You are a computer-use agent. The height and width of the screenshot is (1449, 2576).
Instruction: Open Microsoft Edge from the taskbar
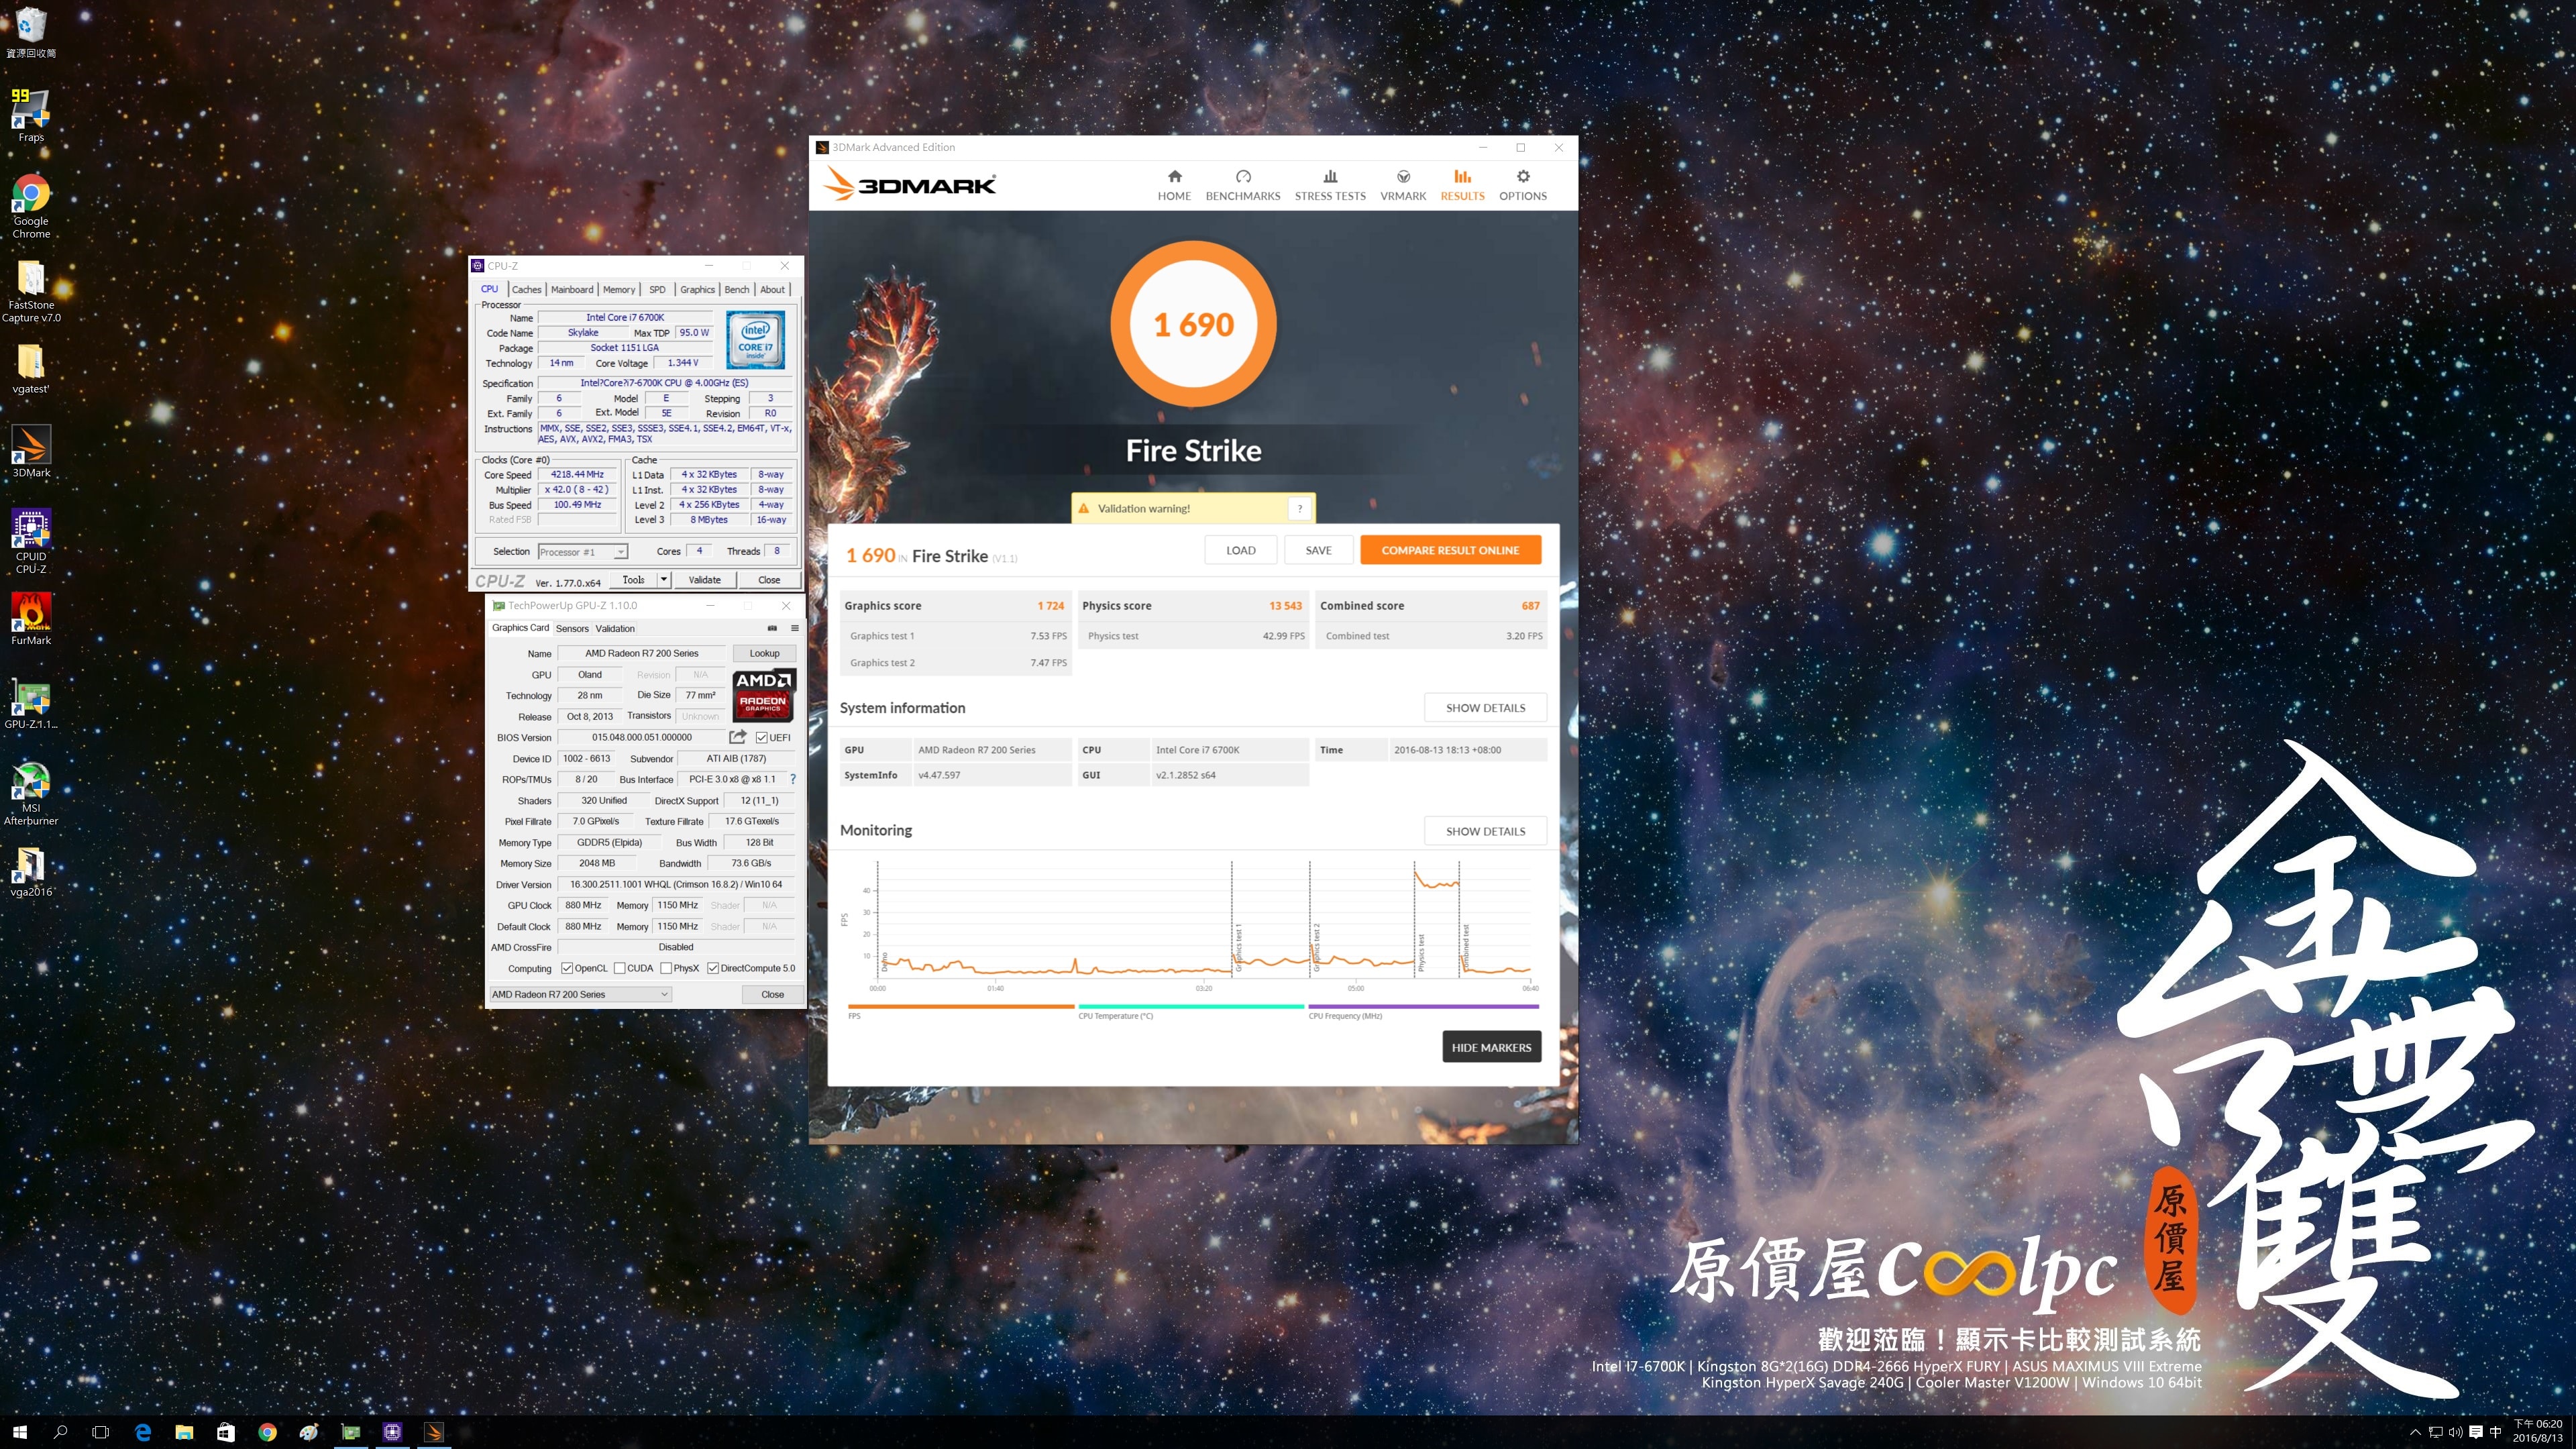pyautogui.click(x=143, y=1432)
